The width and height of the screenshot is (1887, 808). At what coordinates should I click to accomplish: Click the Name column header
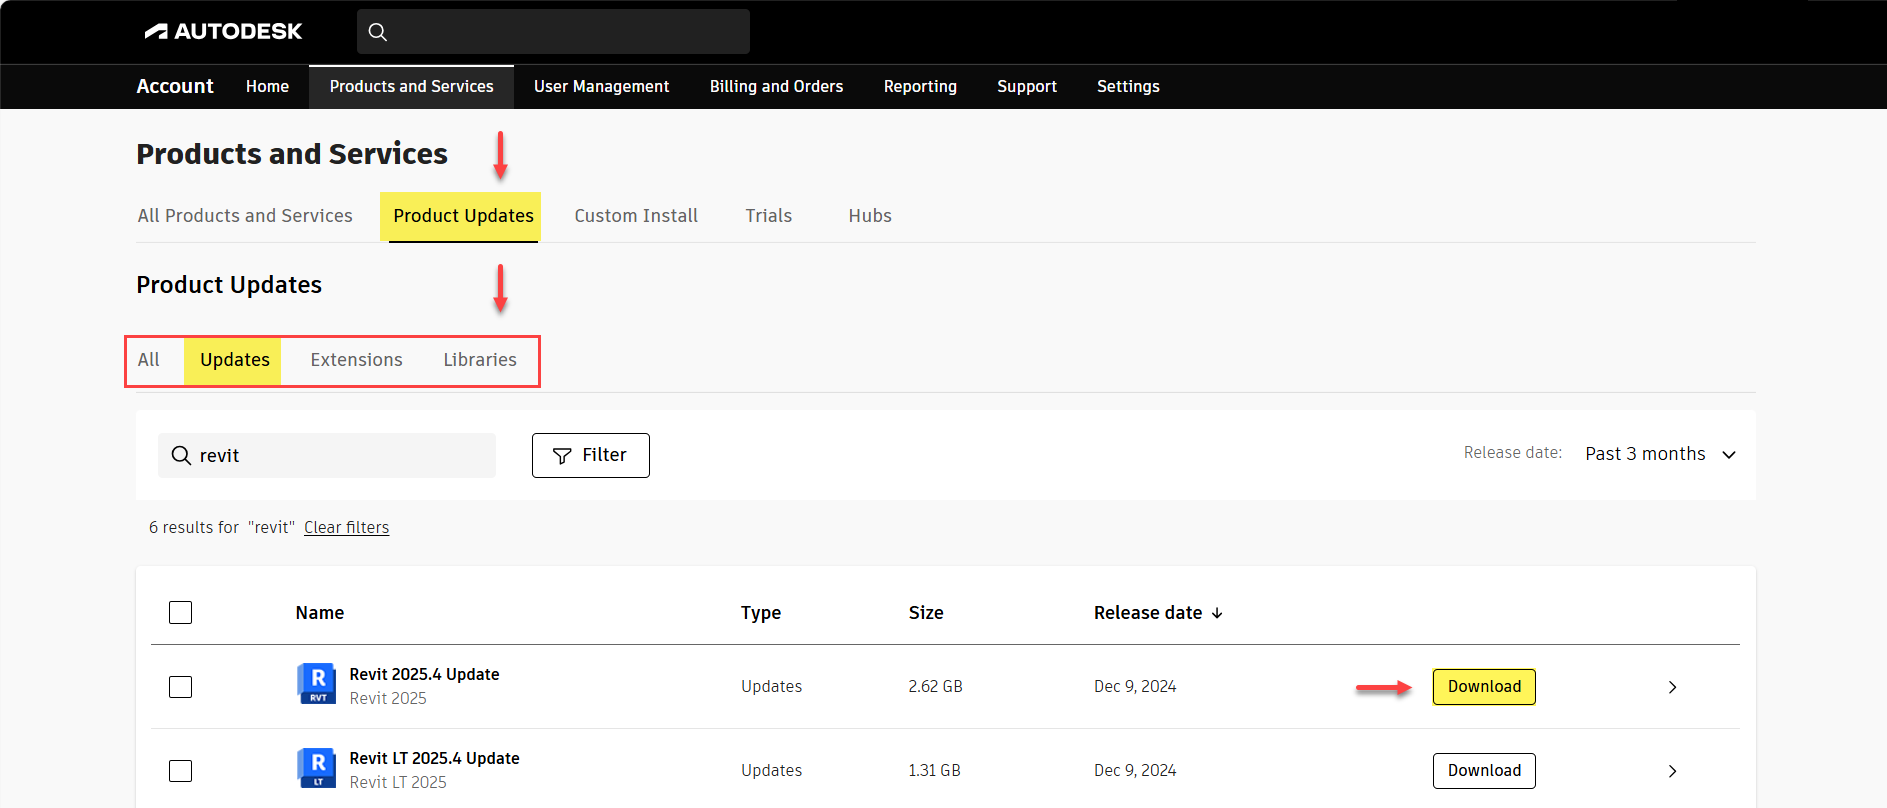[x=320, y=613]
